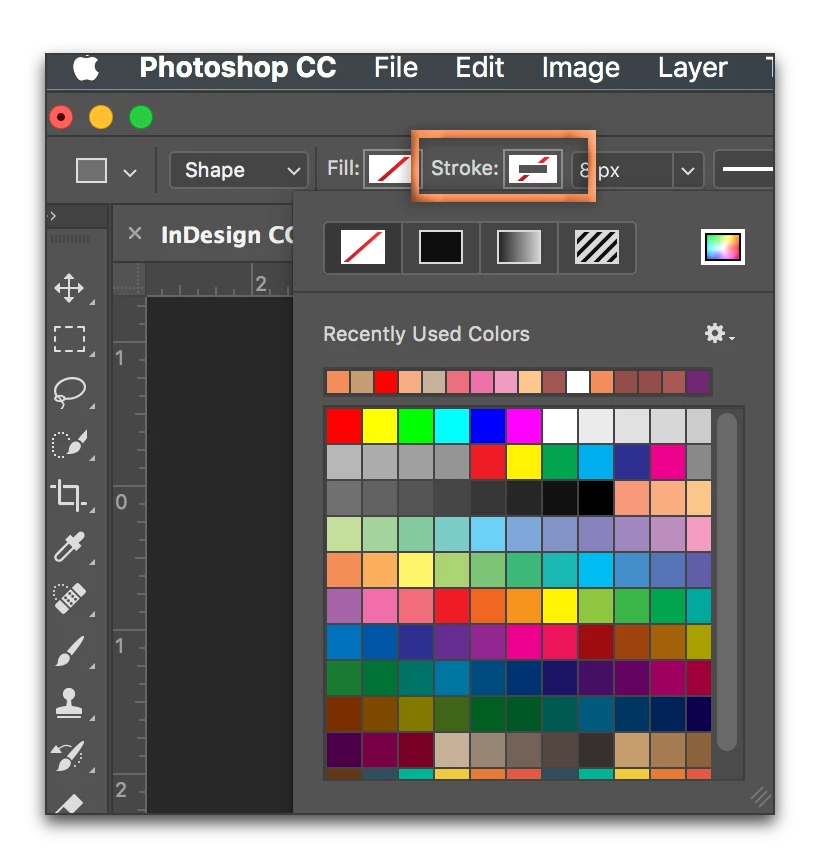Pick the red recently used color
Viewport: 821px width, 867px height.
386,382
